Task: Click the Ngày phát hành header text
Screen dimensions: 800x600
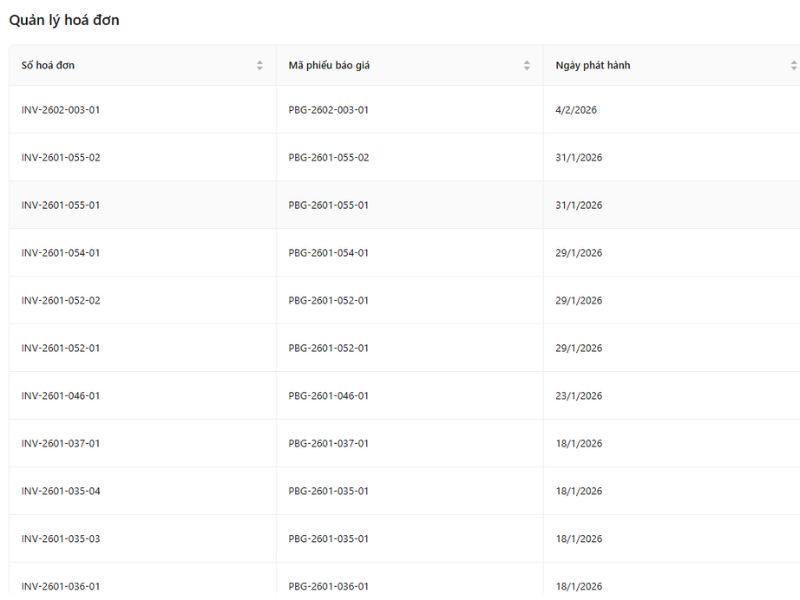Action: click(x=593, y=66)
